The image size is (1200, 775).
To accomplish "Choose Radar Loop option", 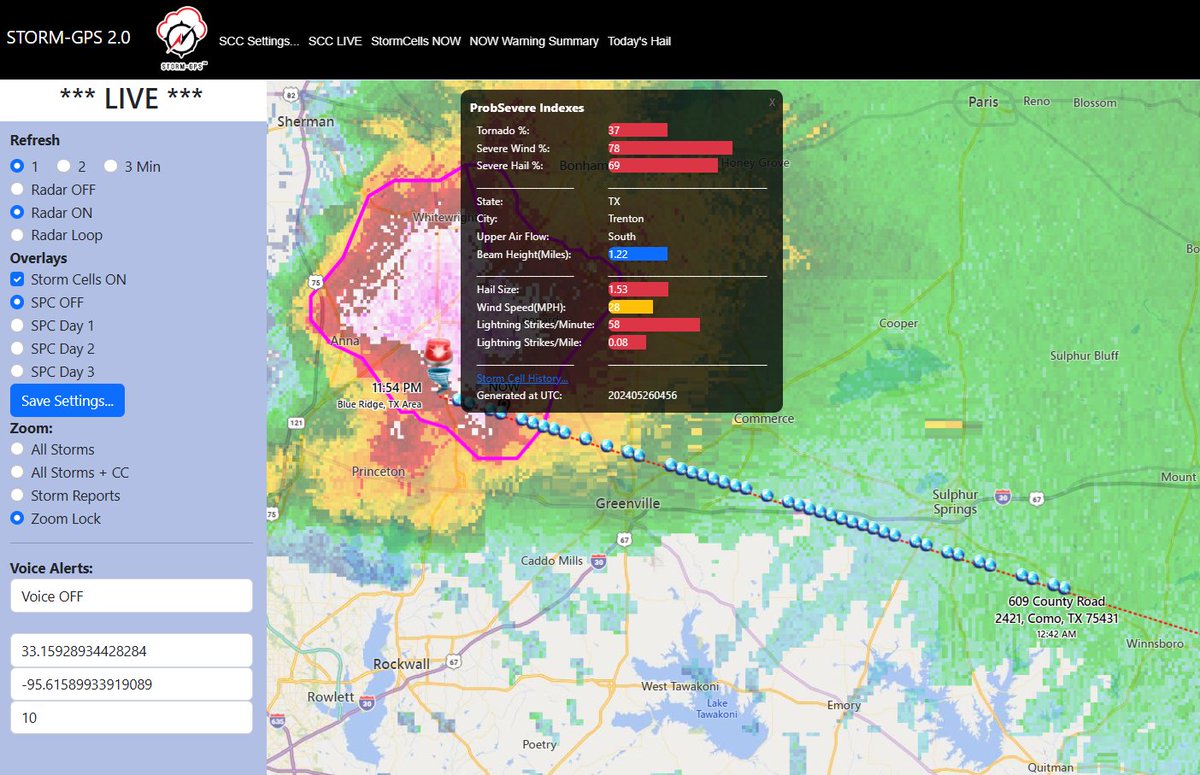I will pyautogui.click(x=17, y=235).
